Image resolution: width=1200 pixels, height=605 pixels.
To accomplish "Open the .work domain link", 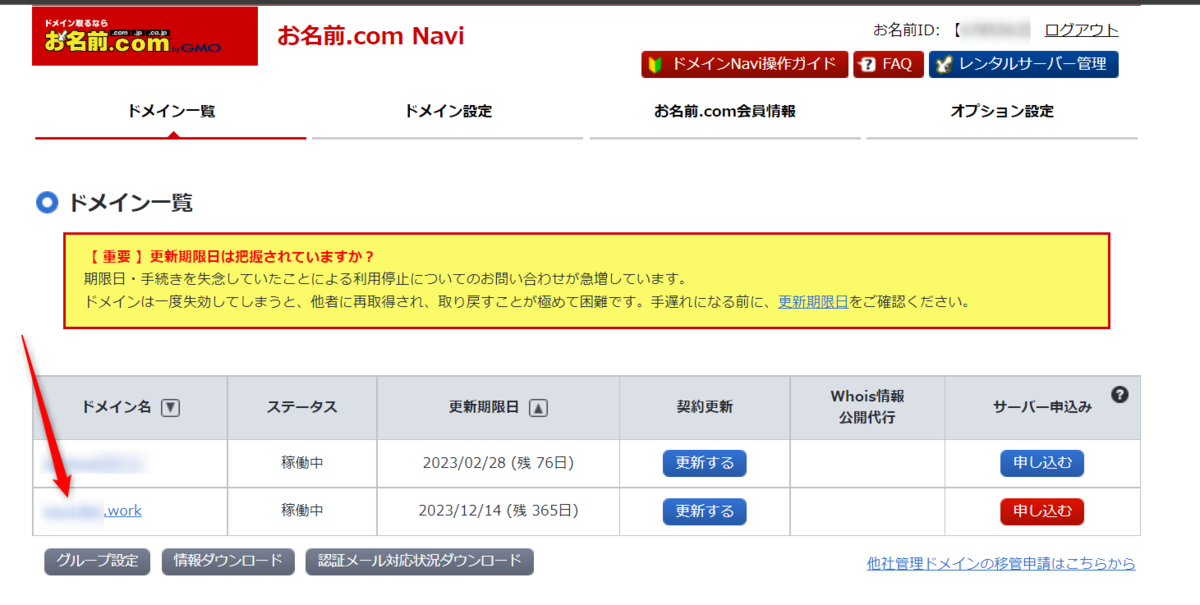I will click(92, 511).
